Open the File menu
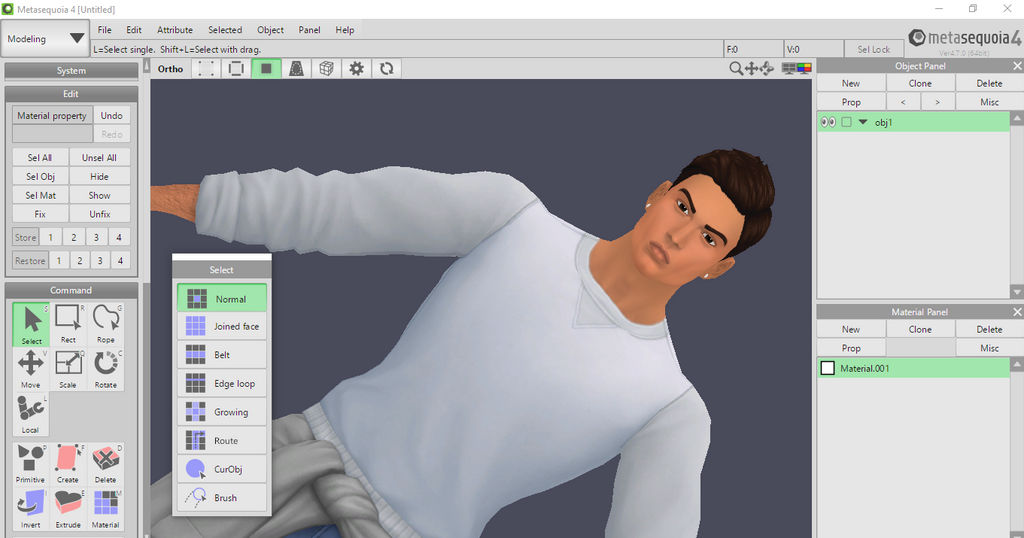Screen dimensions: 1024x538 pyautogui.click(x=104, y=30)
